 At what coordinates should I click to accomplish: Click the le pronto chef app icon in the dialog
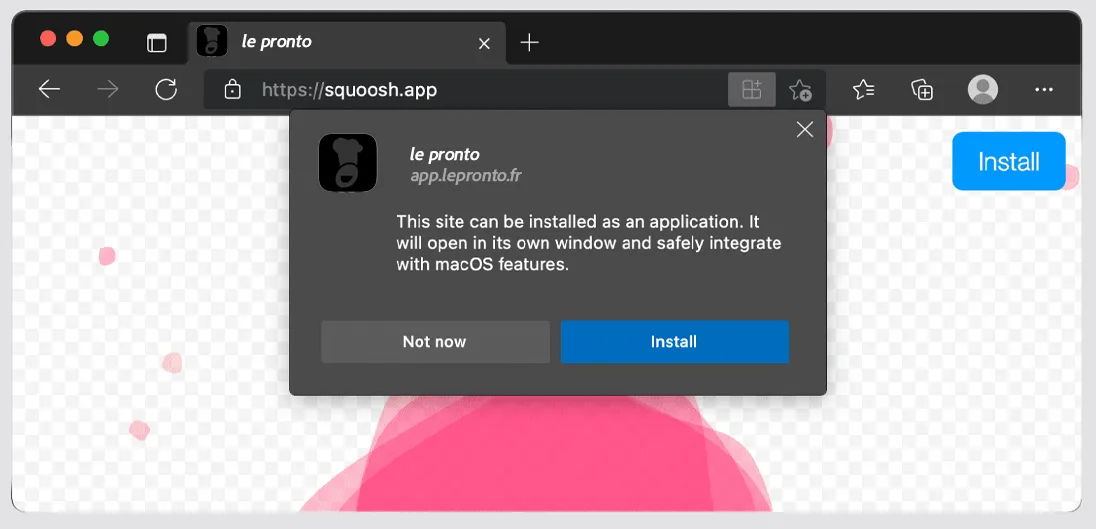(348, 163)
